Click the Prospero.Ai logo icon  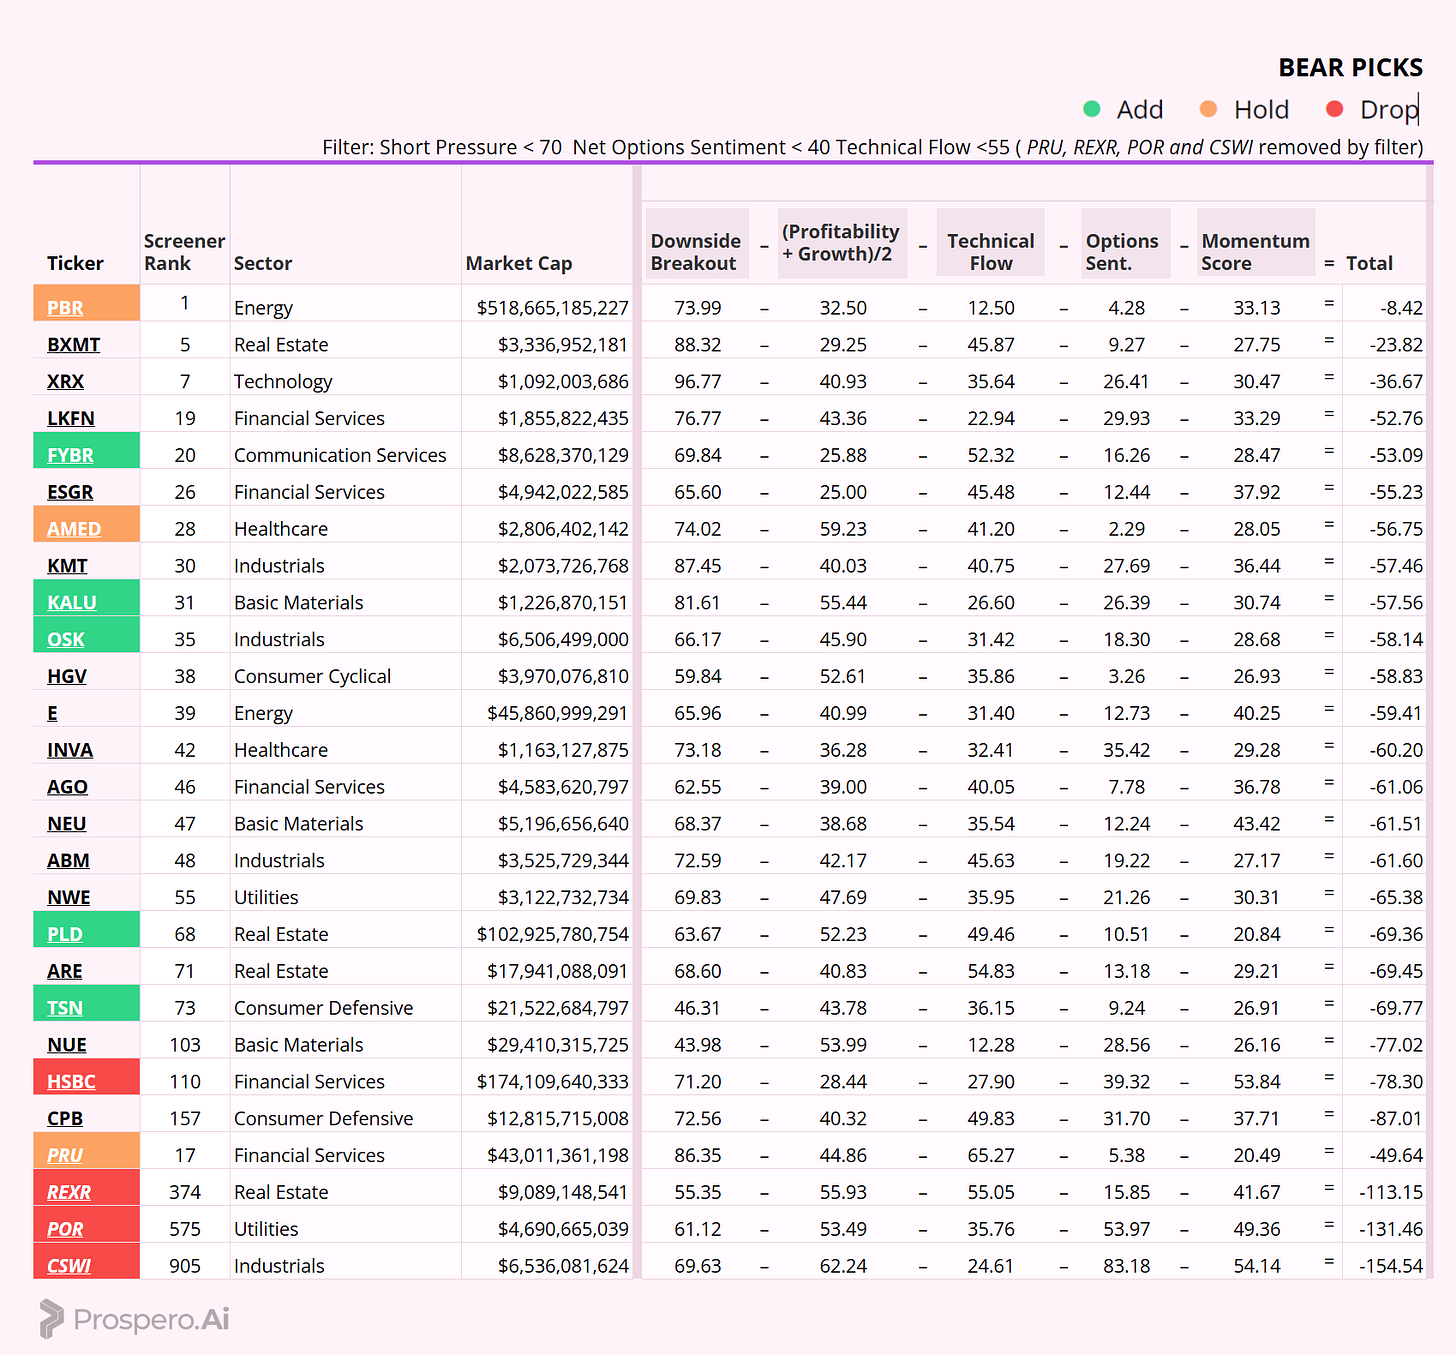point(51,1319)
